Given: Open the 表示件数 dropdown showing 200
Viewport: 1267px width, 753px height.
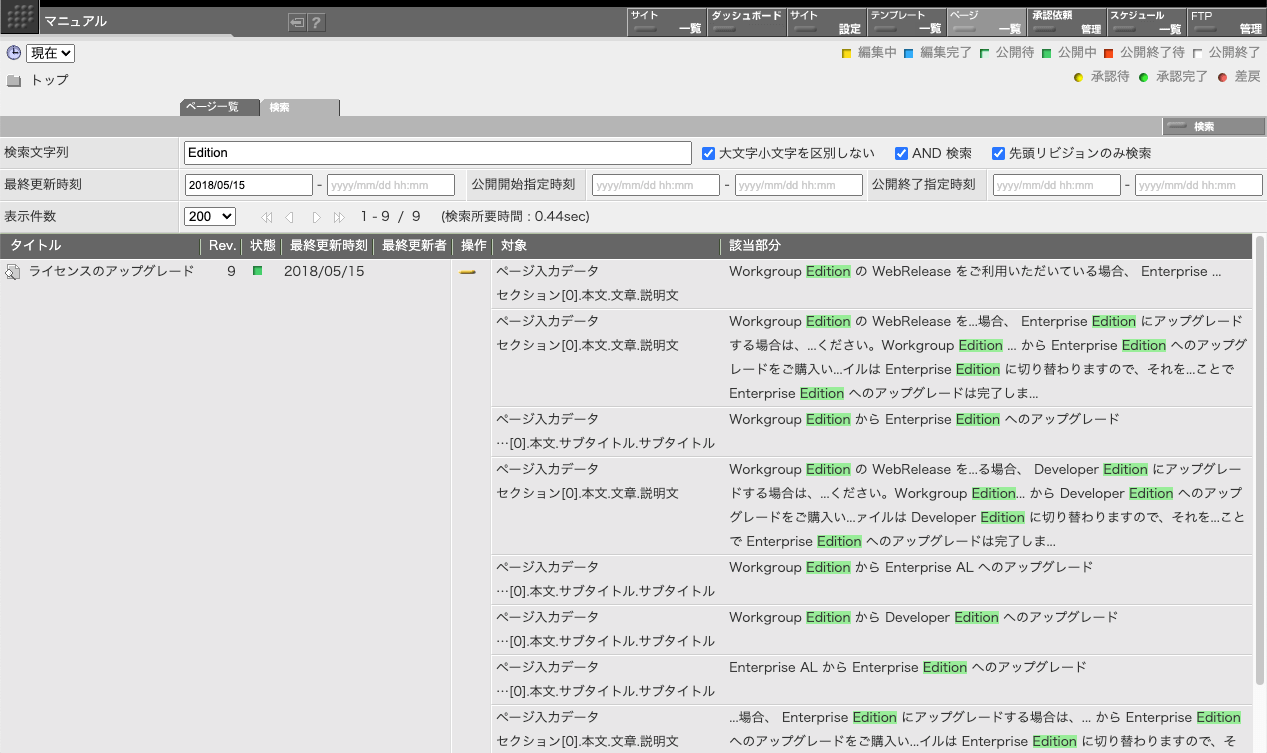Looking at the screenshot, I should 209,217.
